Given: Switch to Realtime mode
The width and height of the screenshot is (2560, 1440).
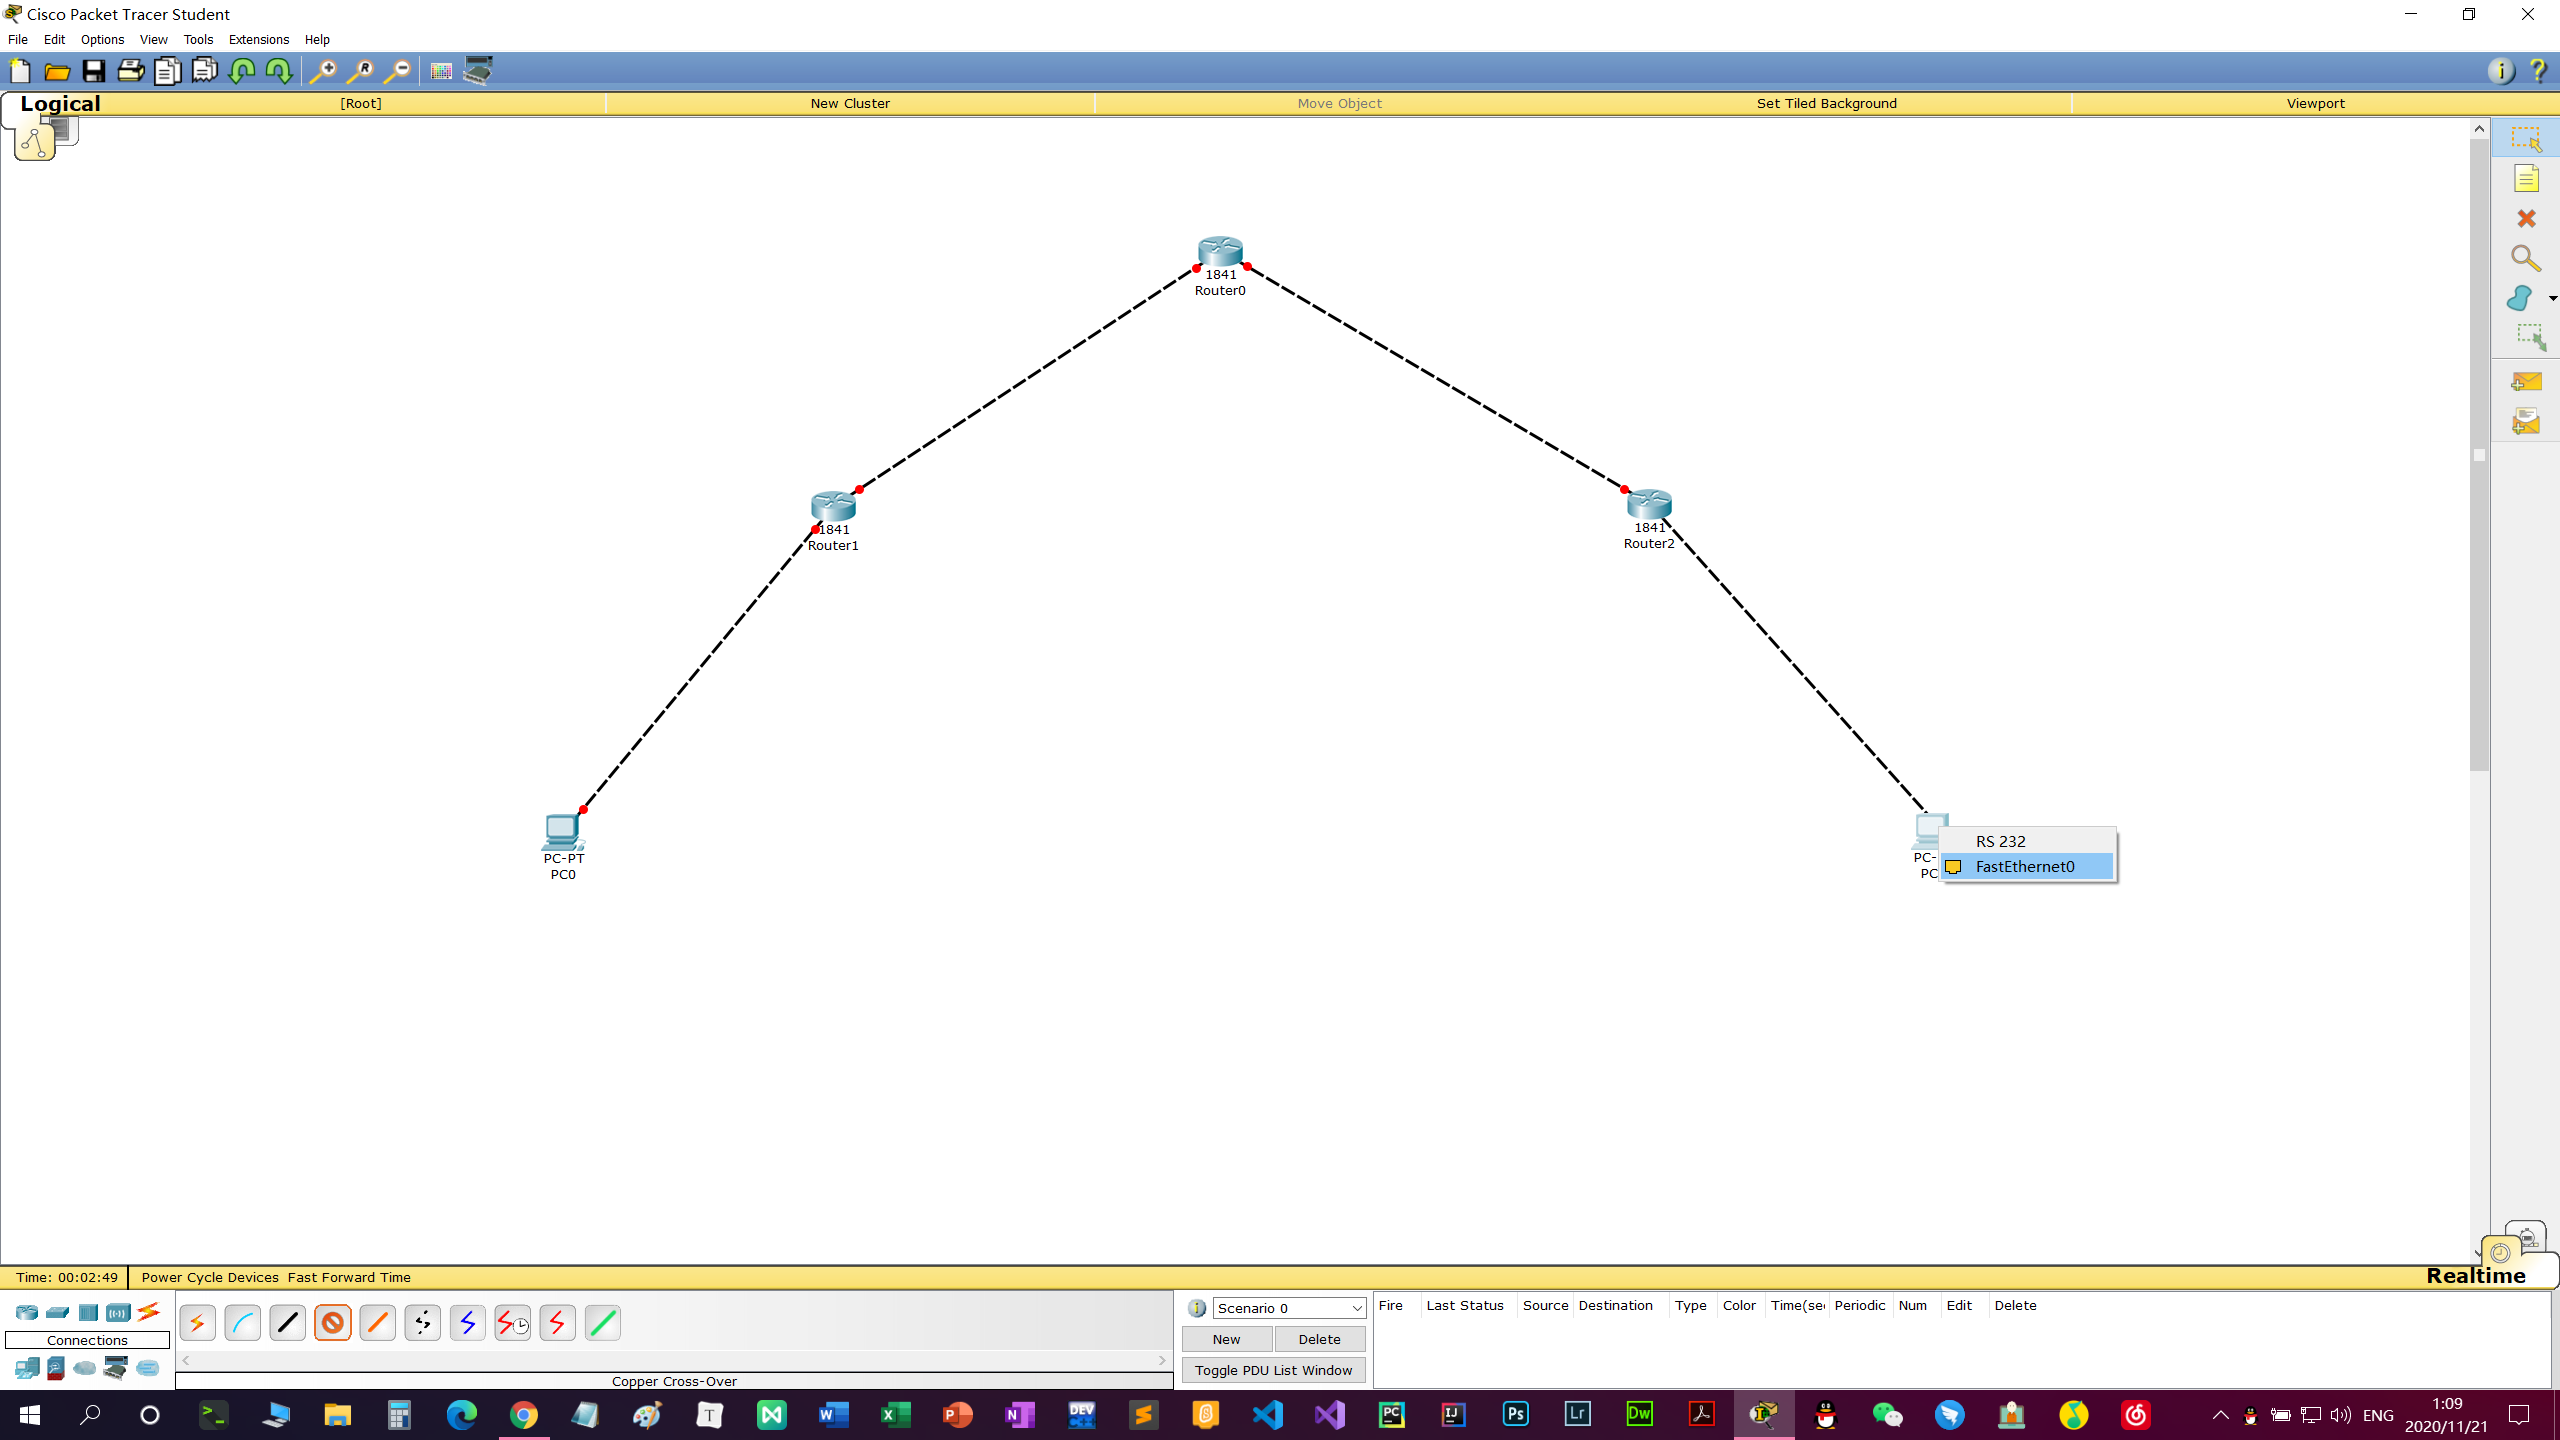Looking at the screenshot, I should click(2475, 1276).
